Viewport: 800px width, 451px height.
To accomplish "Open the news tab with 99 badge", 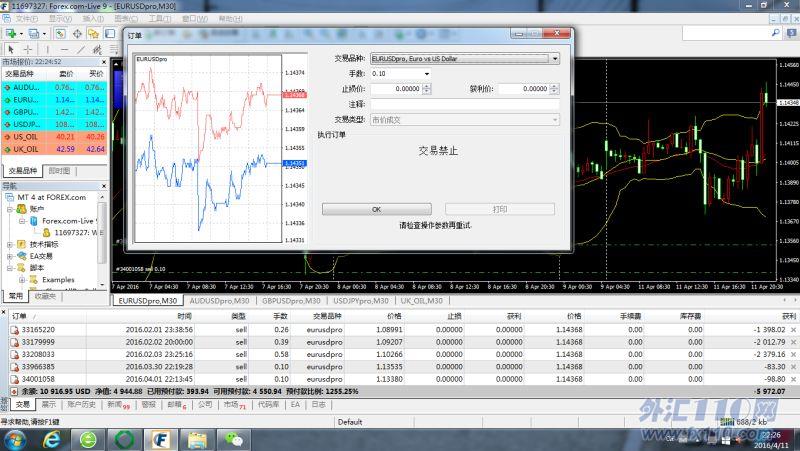I will pos(118,405).
